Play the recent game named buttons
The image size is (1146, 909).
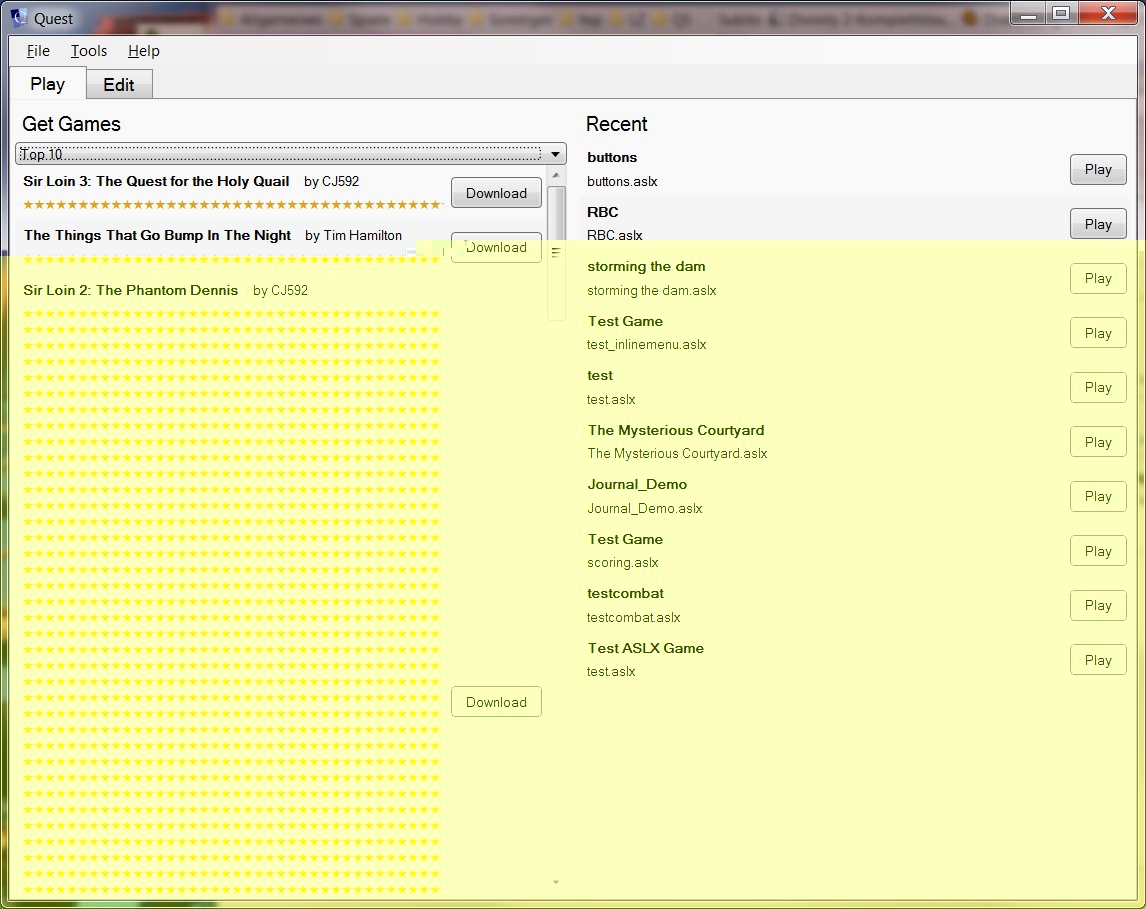(x=1097, y=170)
